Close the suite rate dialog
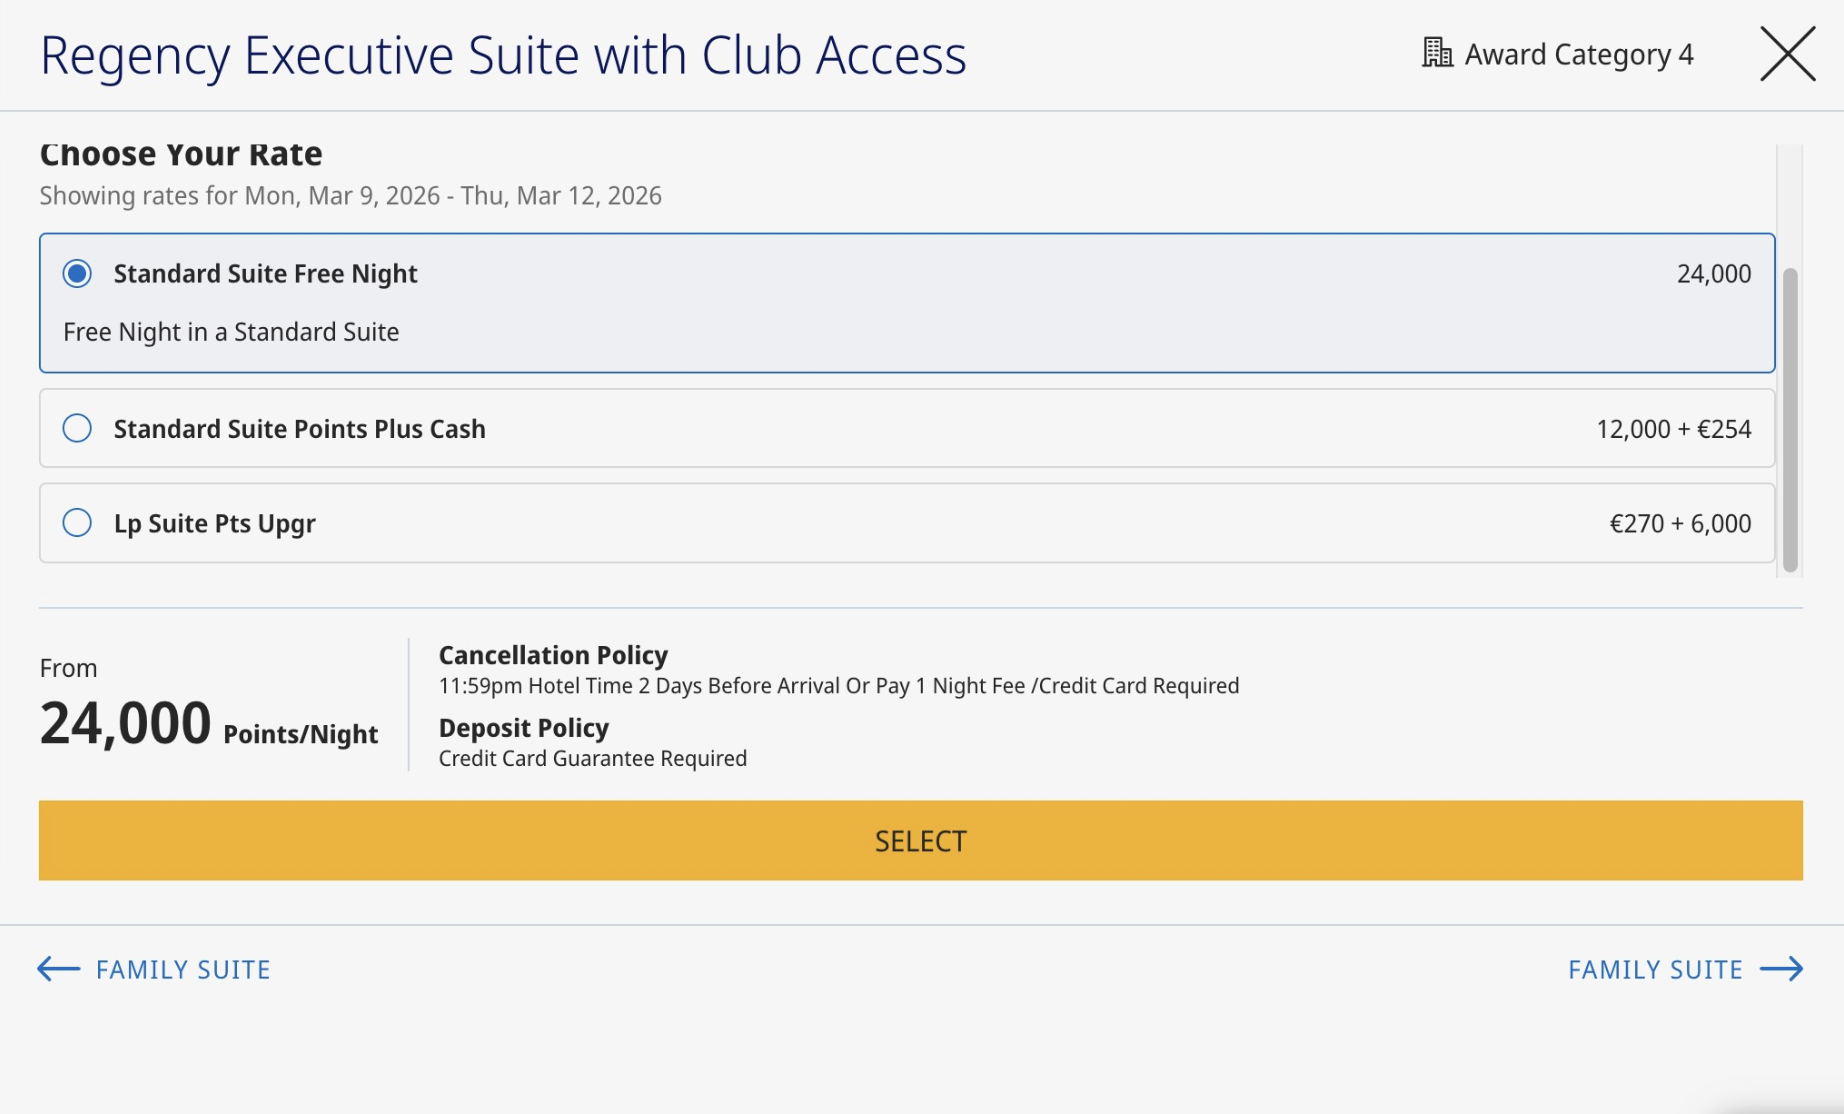The width and height of the screenshot is (1844, 1114). click(x=1787, y=54)
